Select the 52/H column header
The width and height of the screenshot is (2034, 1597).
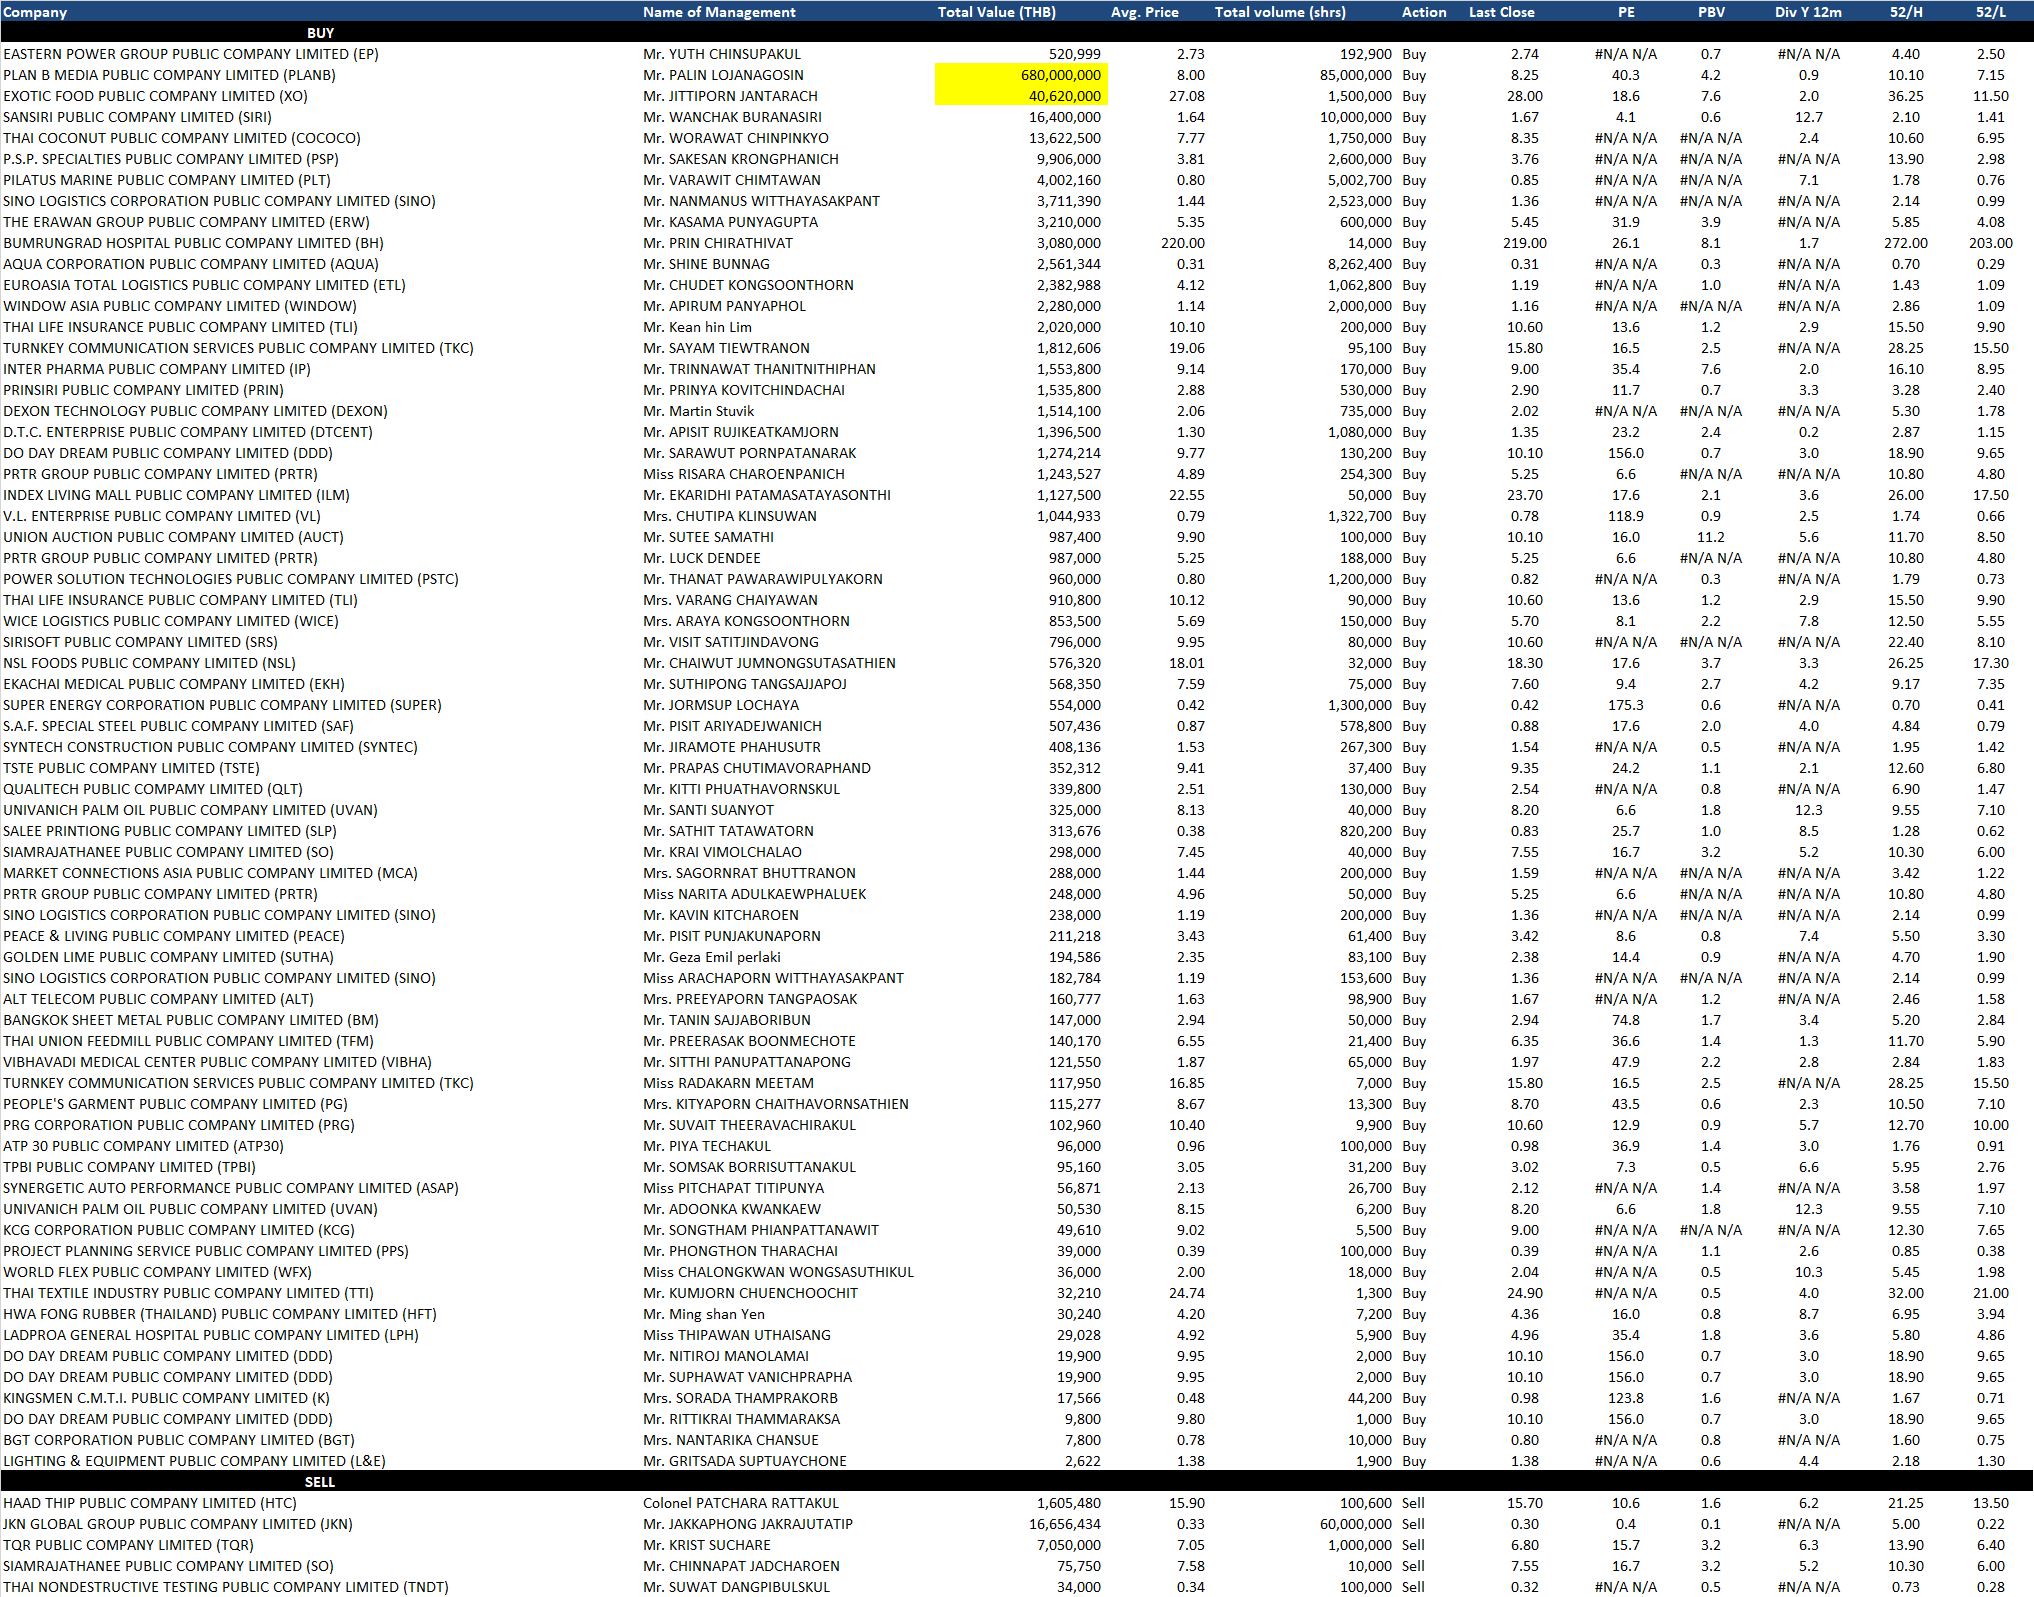[1906, 12]
